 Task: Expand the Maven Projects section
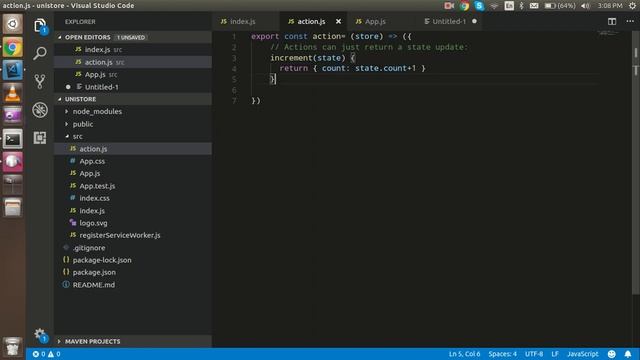[133, 341]
